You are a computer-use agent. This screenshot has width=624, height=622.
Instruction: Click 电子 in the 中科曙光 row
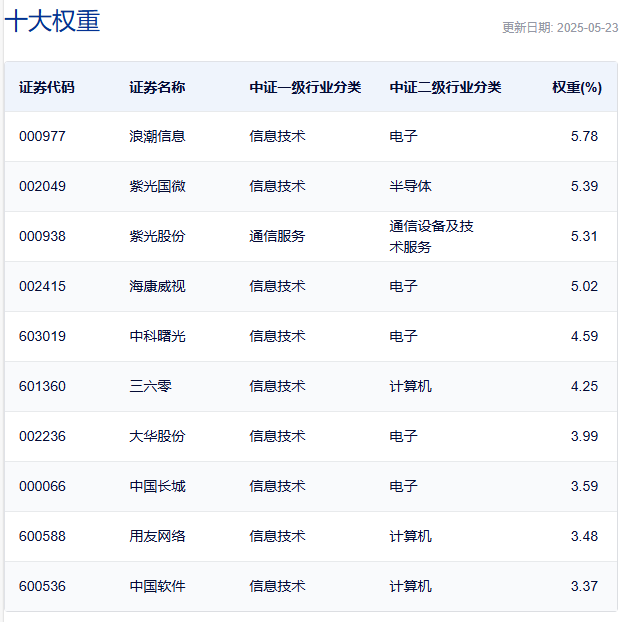click(x=404, y=336)
